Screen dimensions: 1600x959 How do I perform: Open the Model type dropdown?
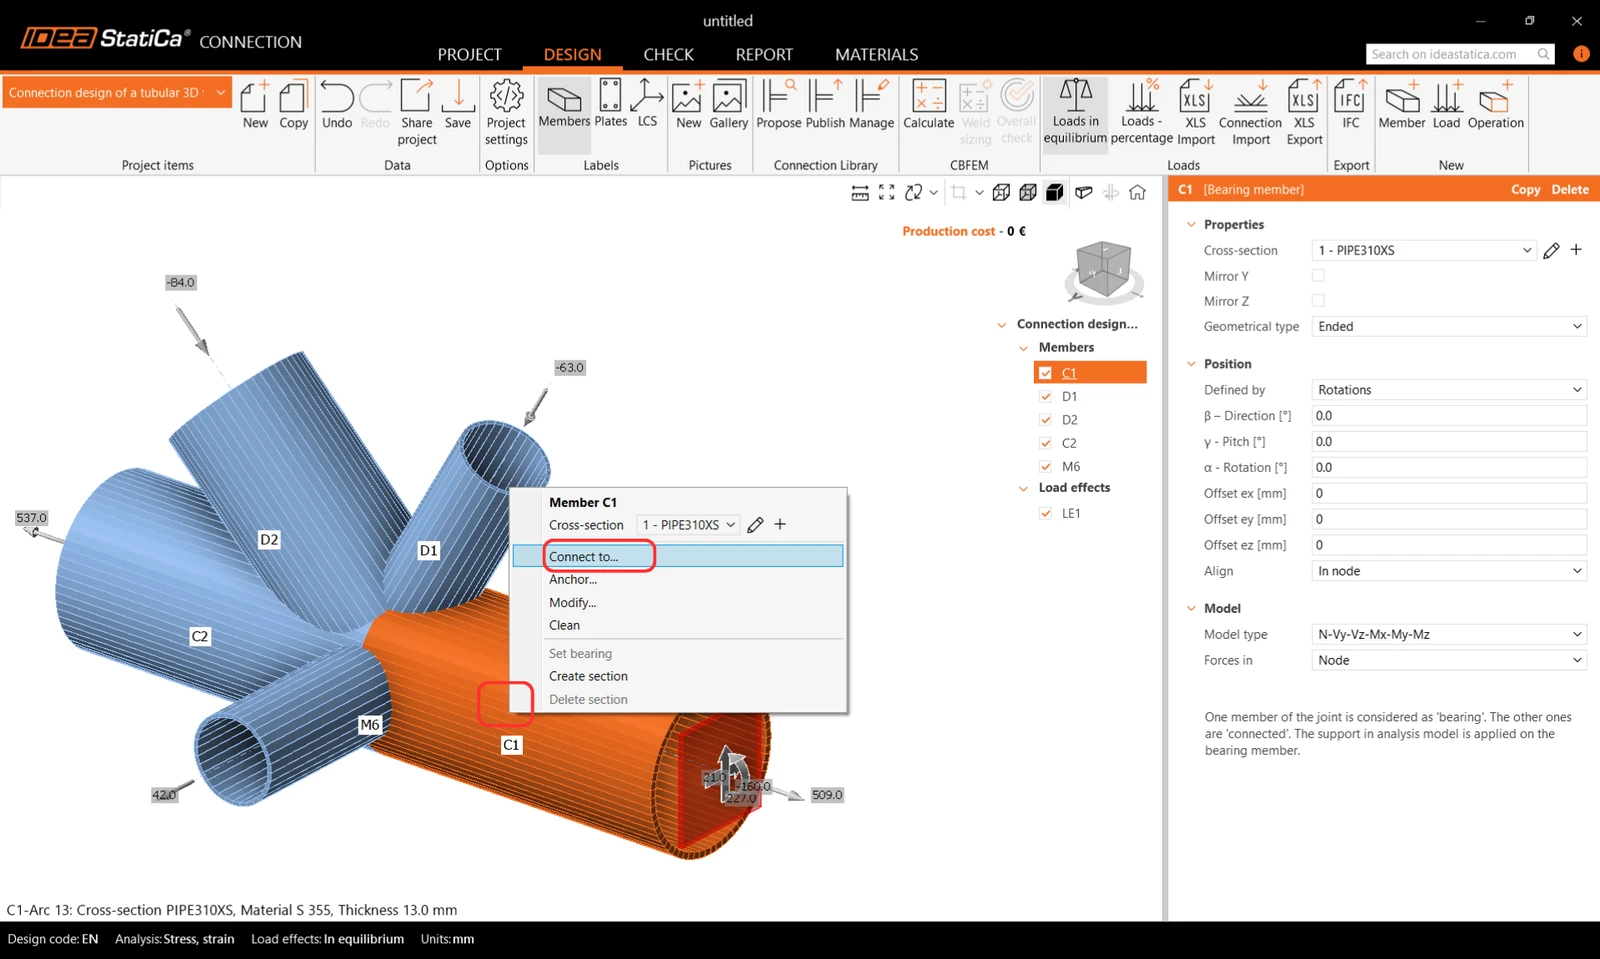pos(1449,634)
